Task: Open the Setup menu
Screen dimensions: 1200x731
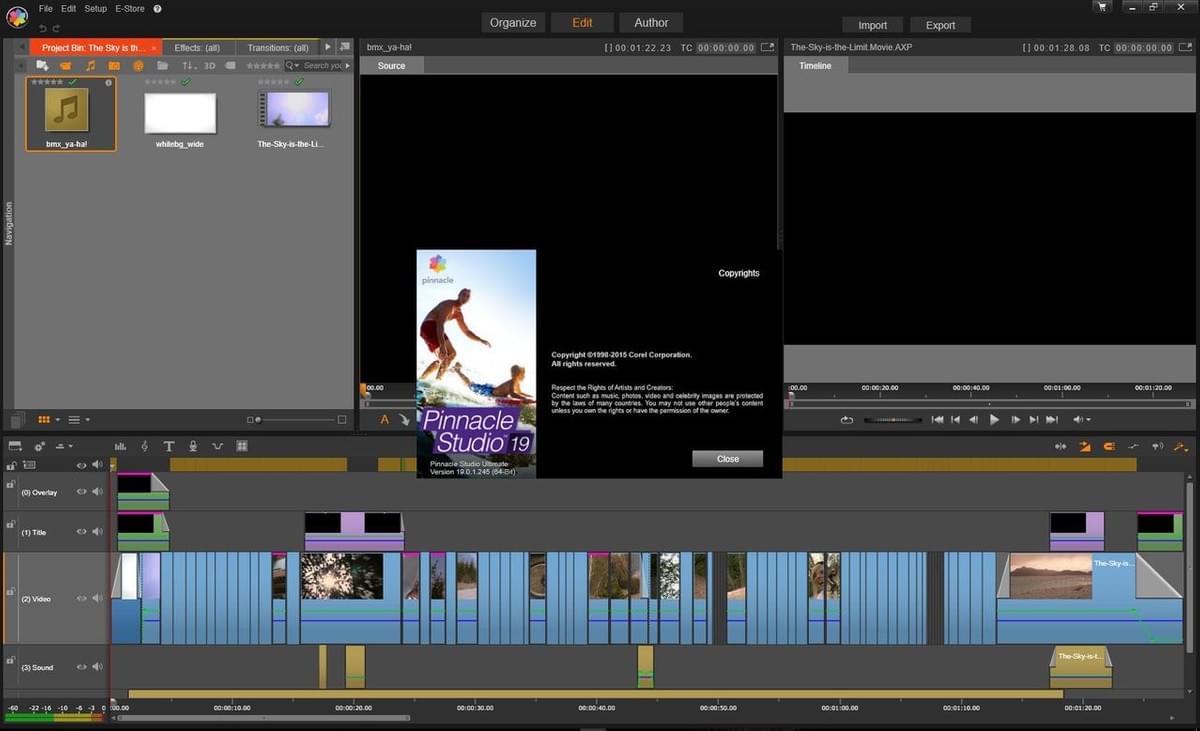Action: 95,8
